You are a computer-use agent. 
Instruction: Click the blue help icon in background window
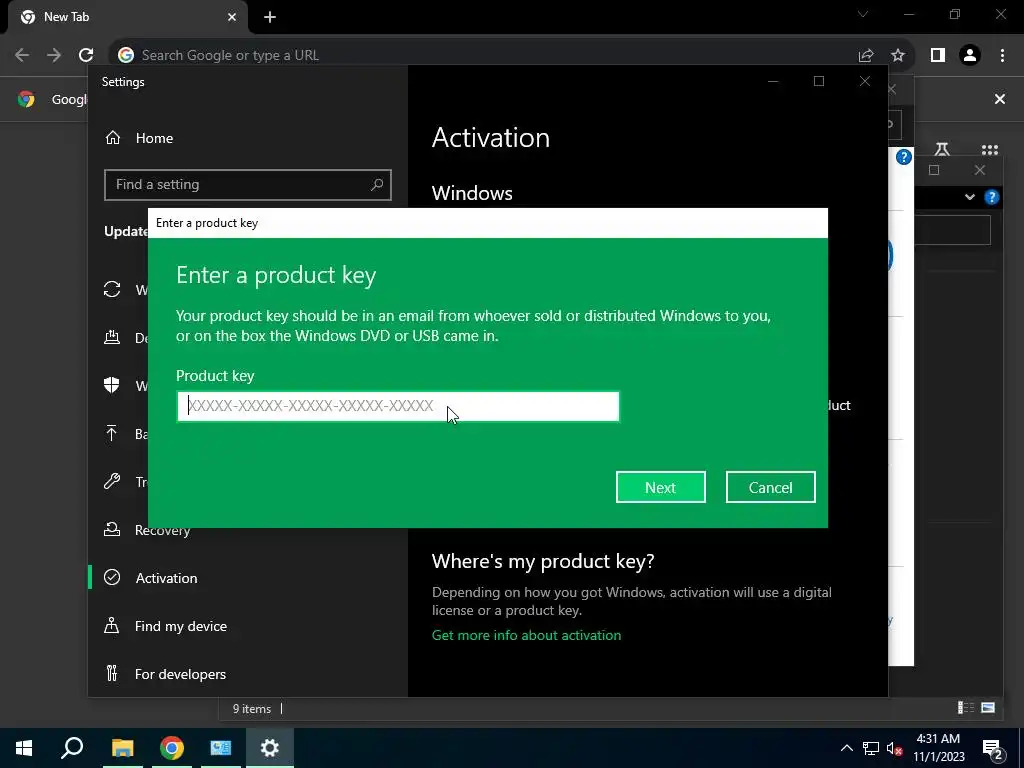(904, 157)
